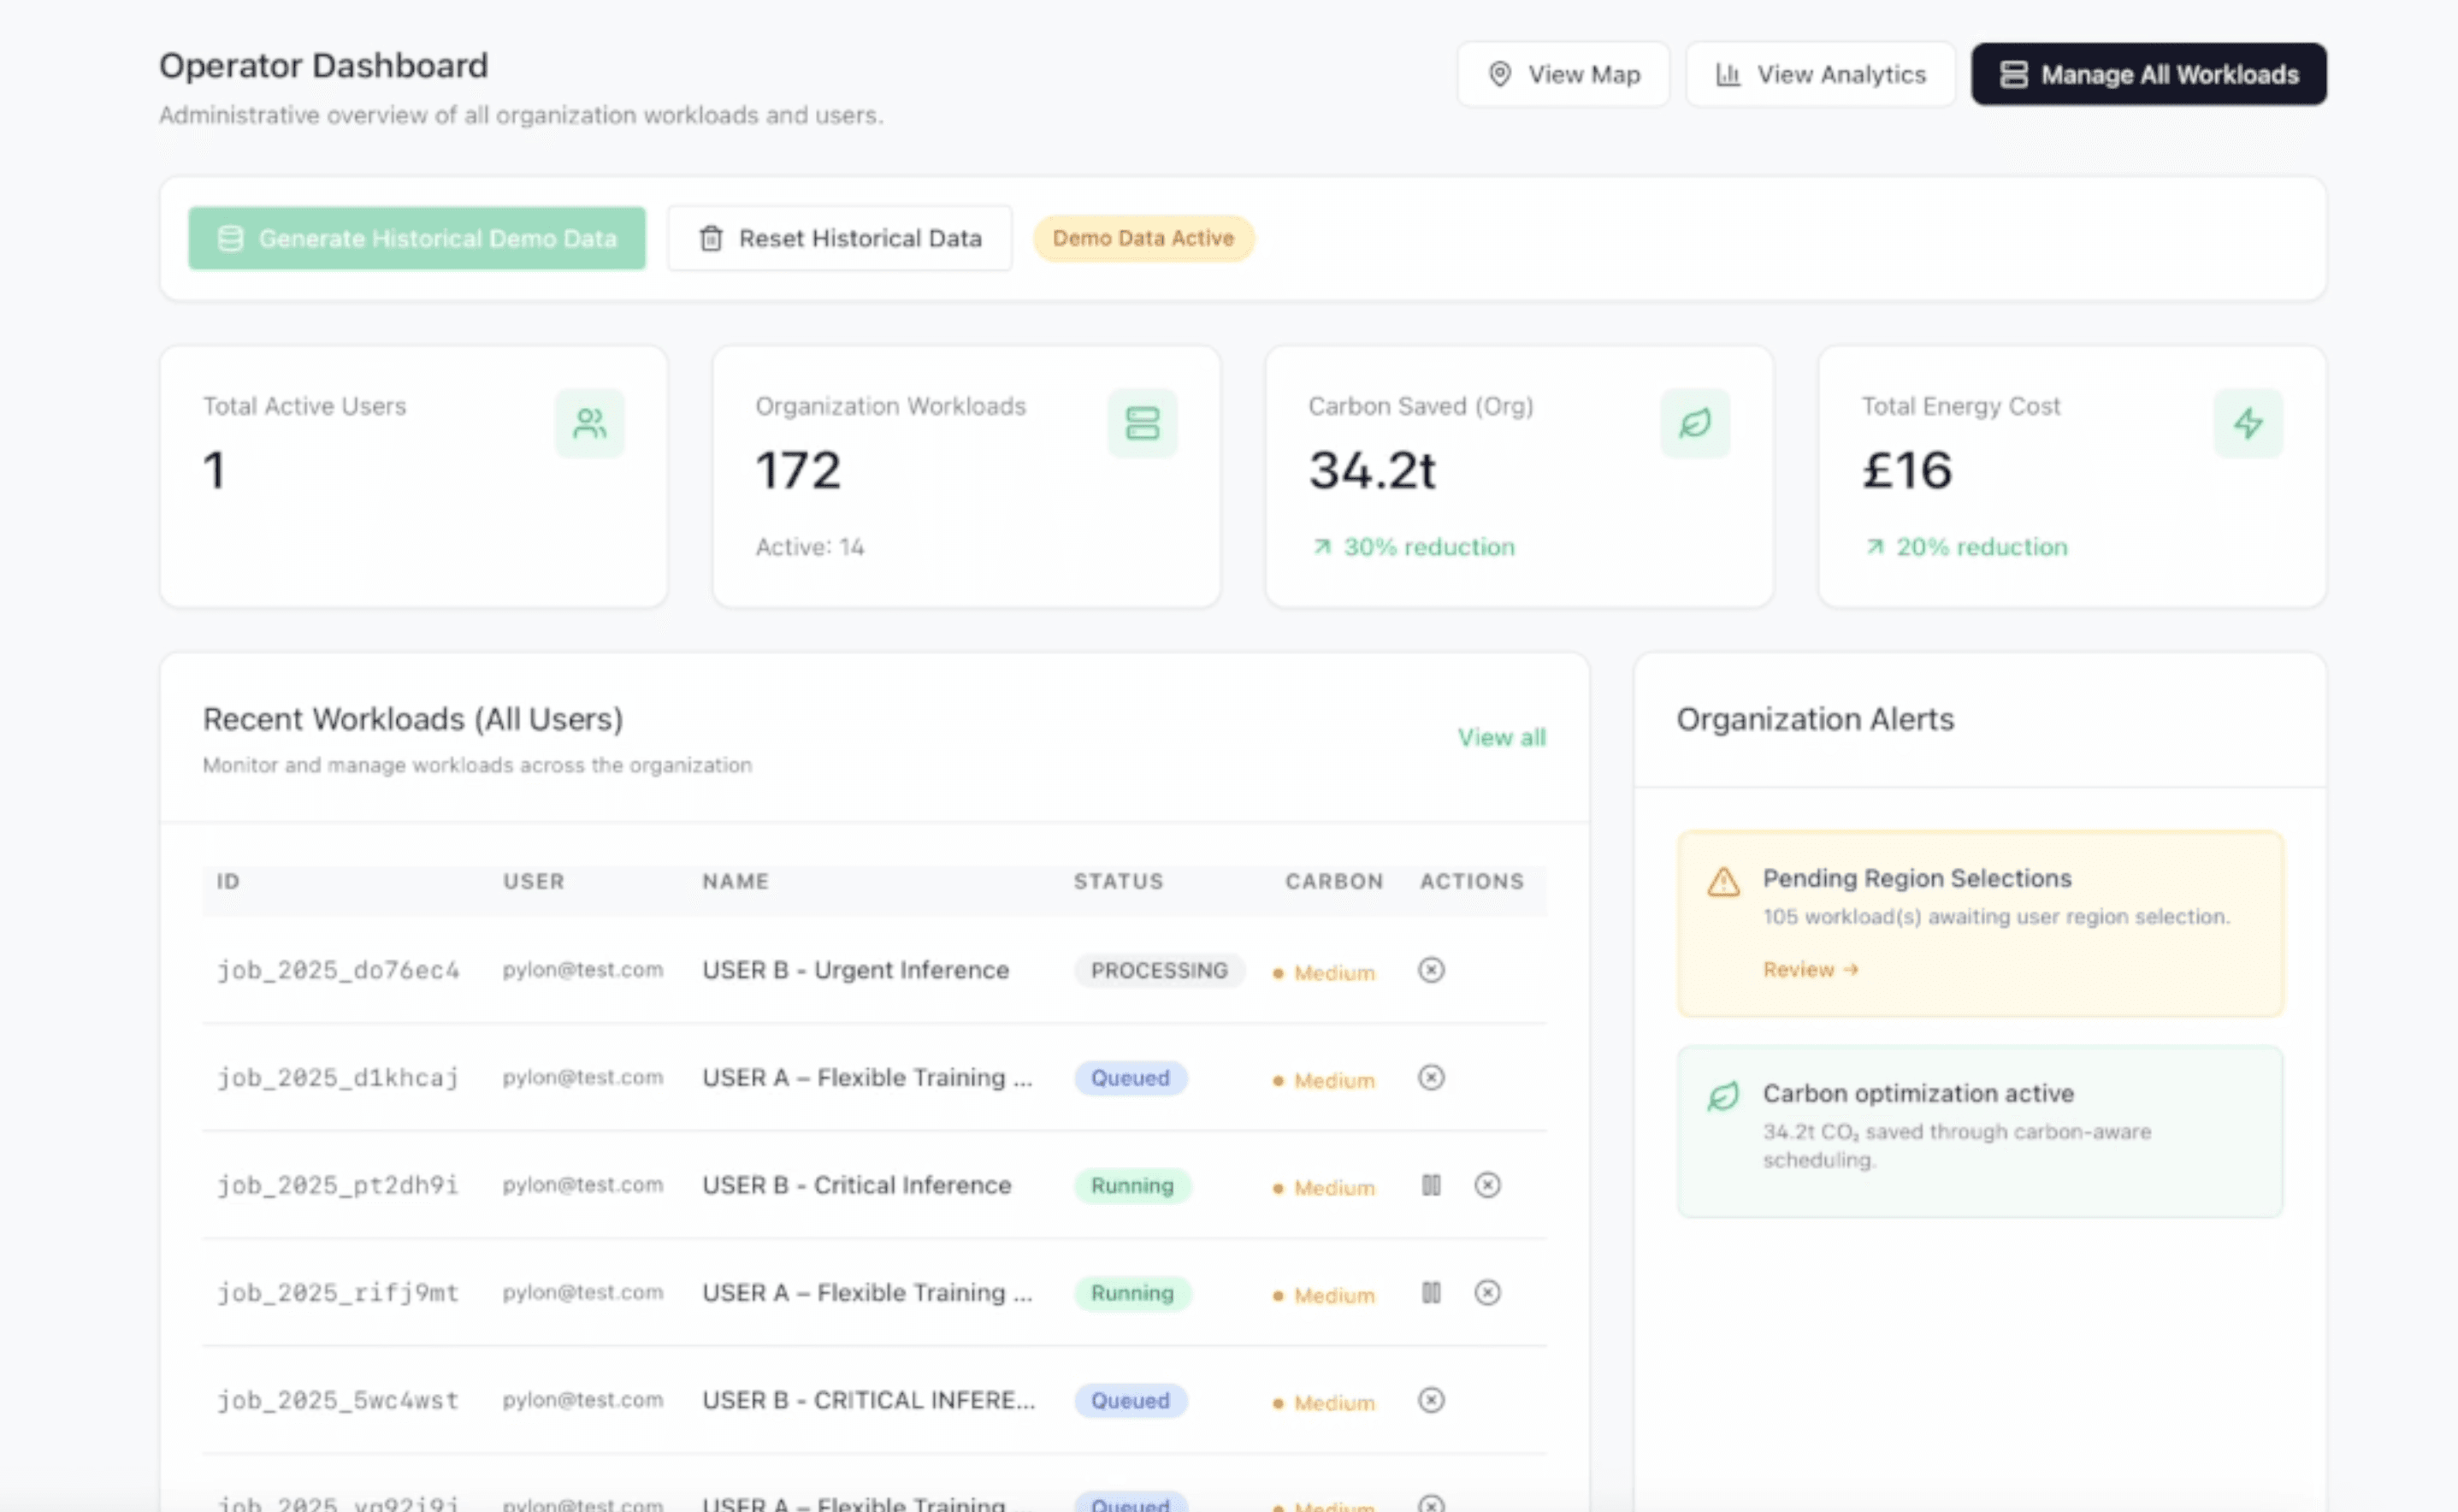This screenshot has width=2458, height=1512.
Task: Click the users icon in Total Active Users
Action: pyautogui.click(x=589, y=423)
